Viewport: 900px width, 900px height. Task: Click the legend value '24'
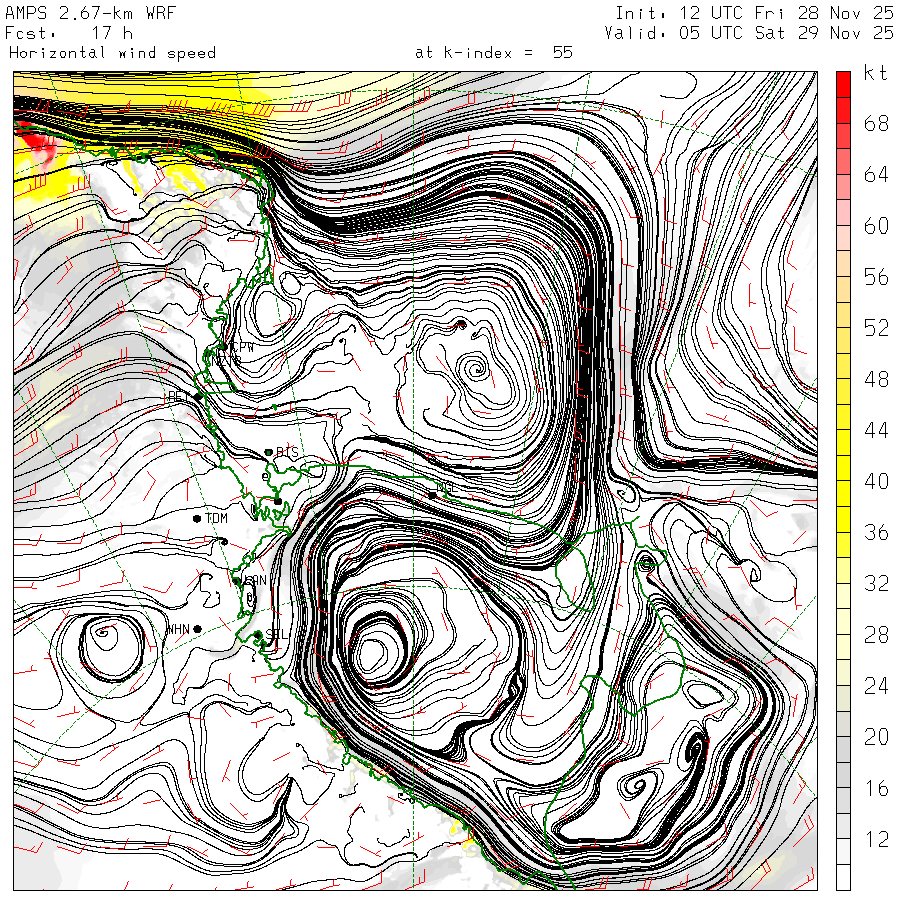(x=876, y=685)
